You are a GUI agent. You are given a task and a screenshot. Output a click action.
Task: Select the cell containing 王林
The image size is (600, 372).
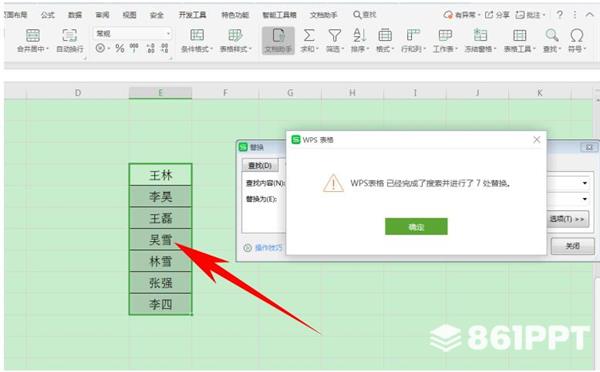tap(160, 175)
